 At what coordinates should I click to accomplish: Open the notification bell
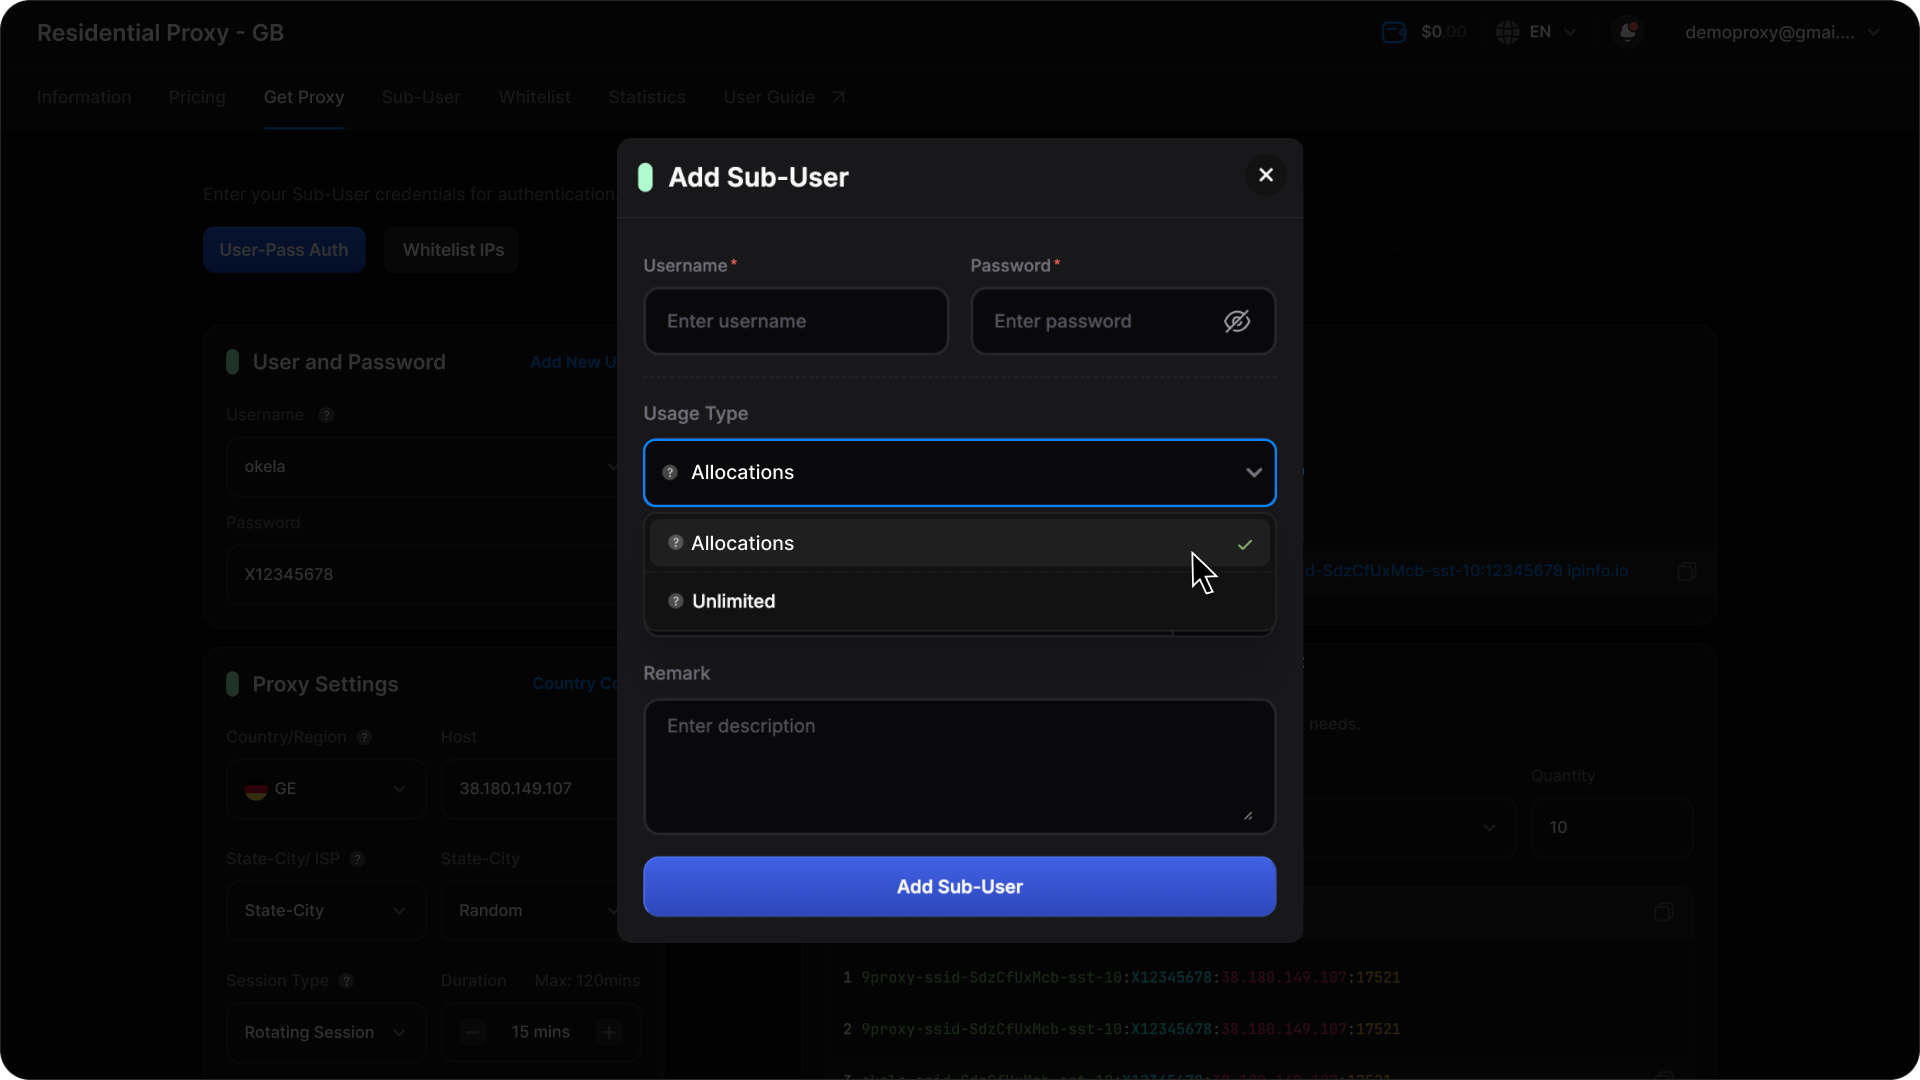(x=1628, y=32)
